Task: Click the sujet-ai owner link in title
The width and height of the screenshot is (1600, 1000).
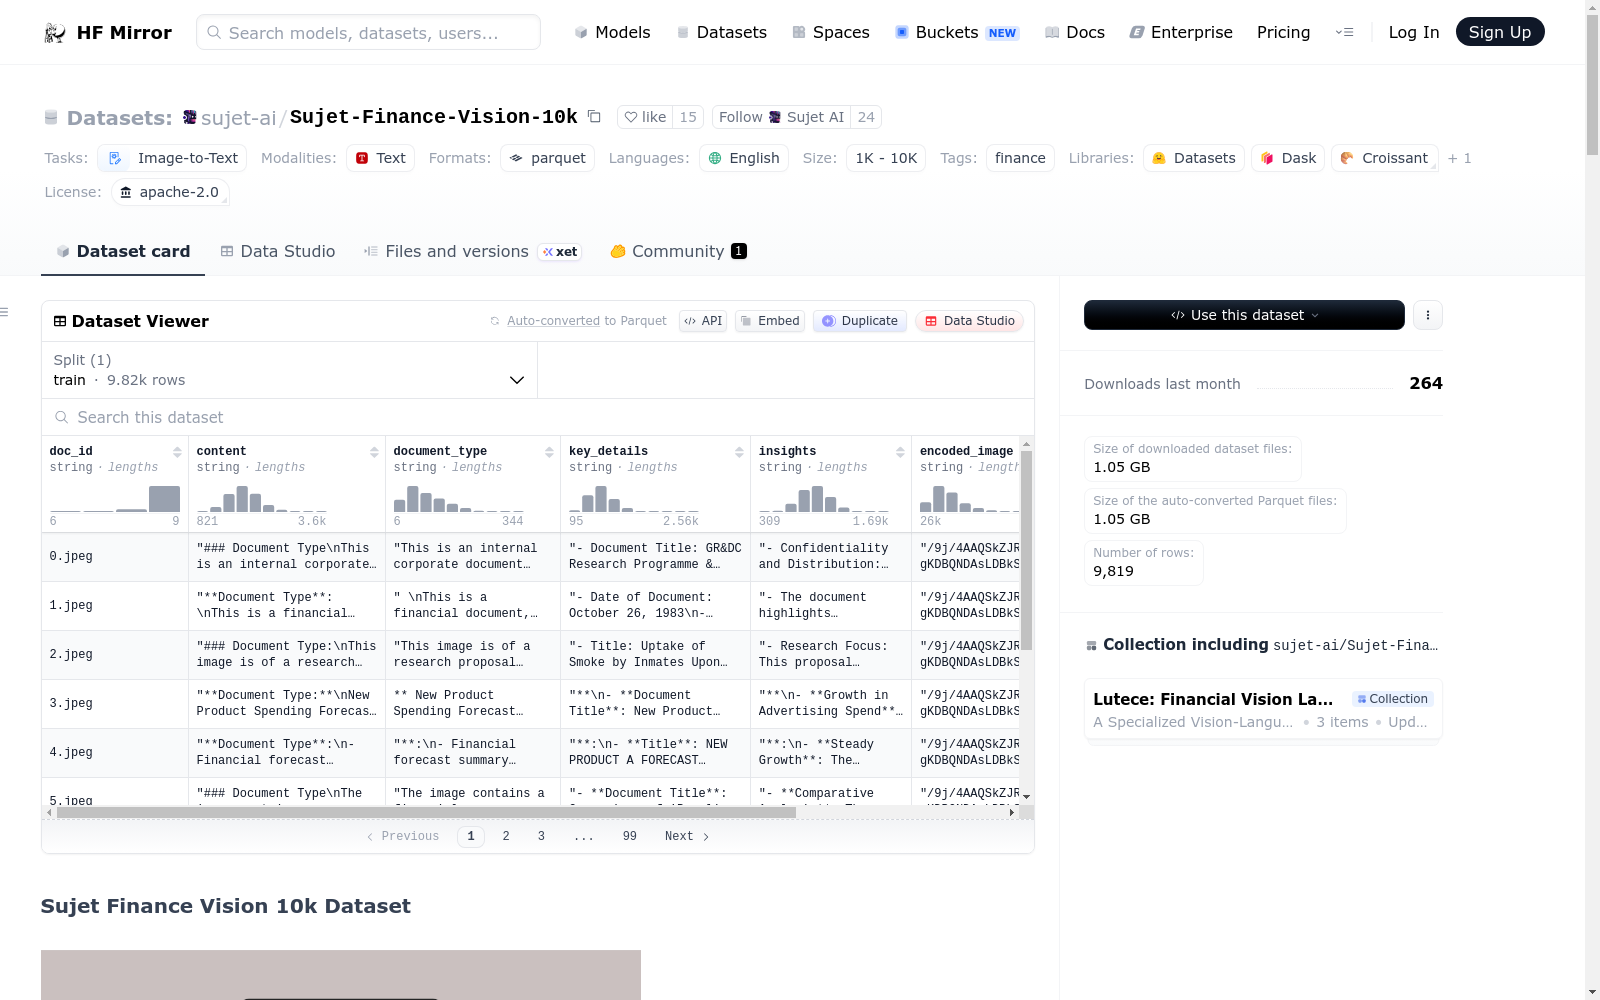Action: click(x=238, y=118)
